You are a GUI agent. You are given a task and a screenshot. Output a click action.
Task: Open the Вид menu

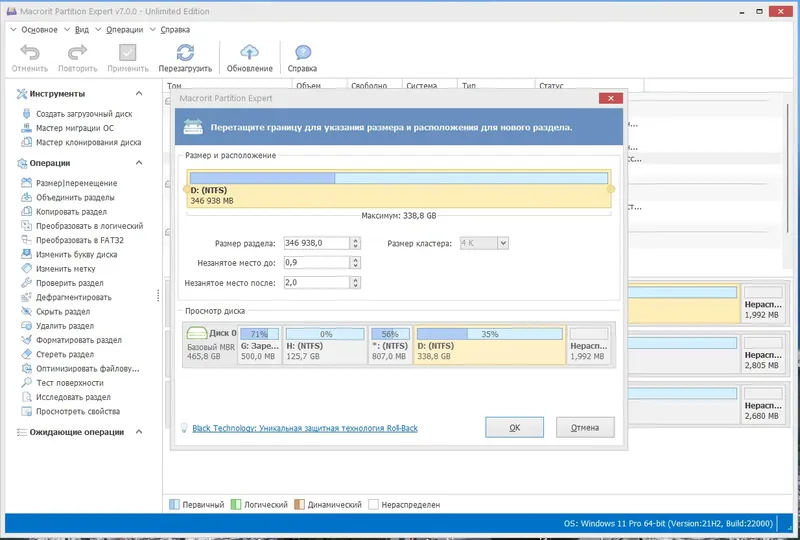pos(82,30)
